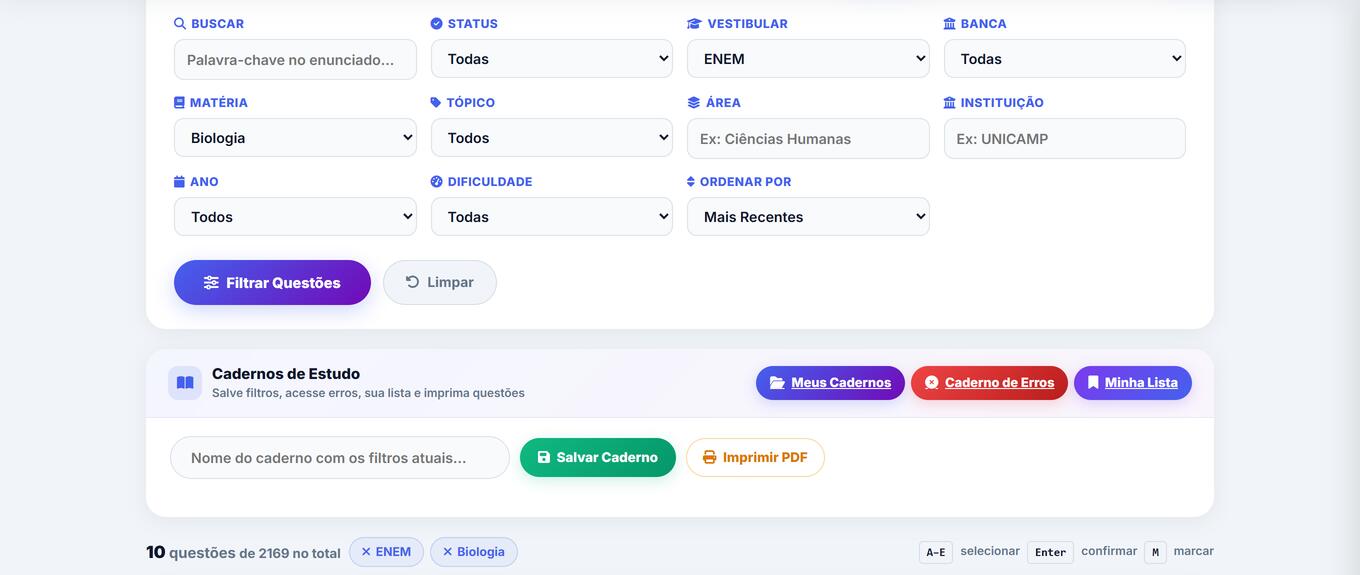This screenshot has width=1360, height=575.
Task: Click the open-book icon of Cadernos de Estudo
Action: coord(185,382)
